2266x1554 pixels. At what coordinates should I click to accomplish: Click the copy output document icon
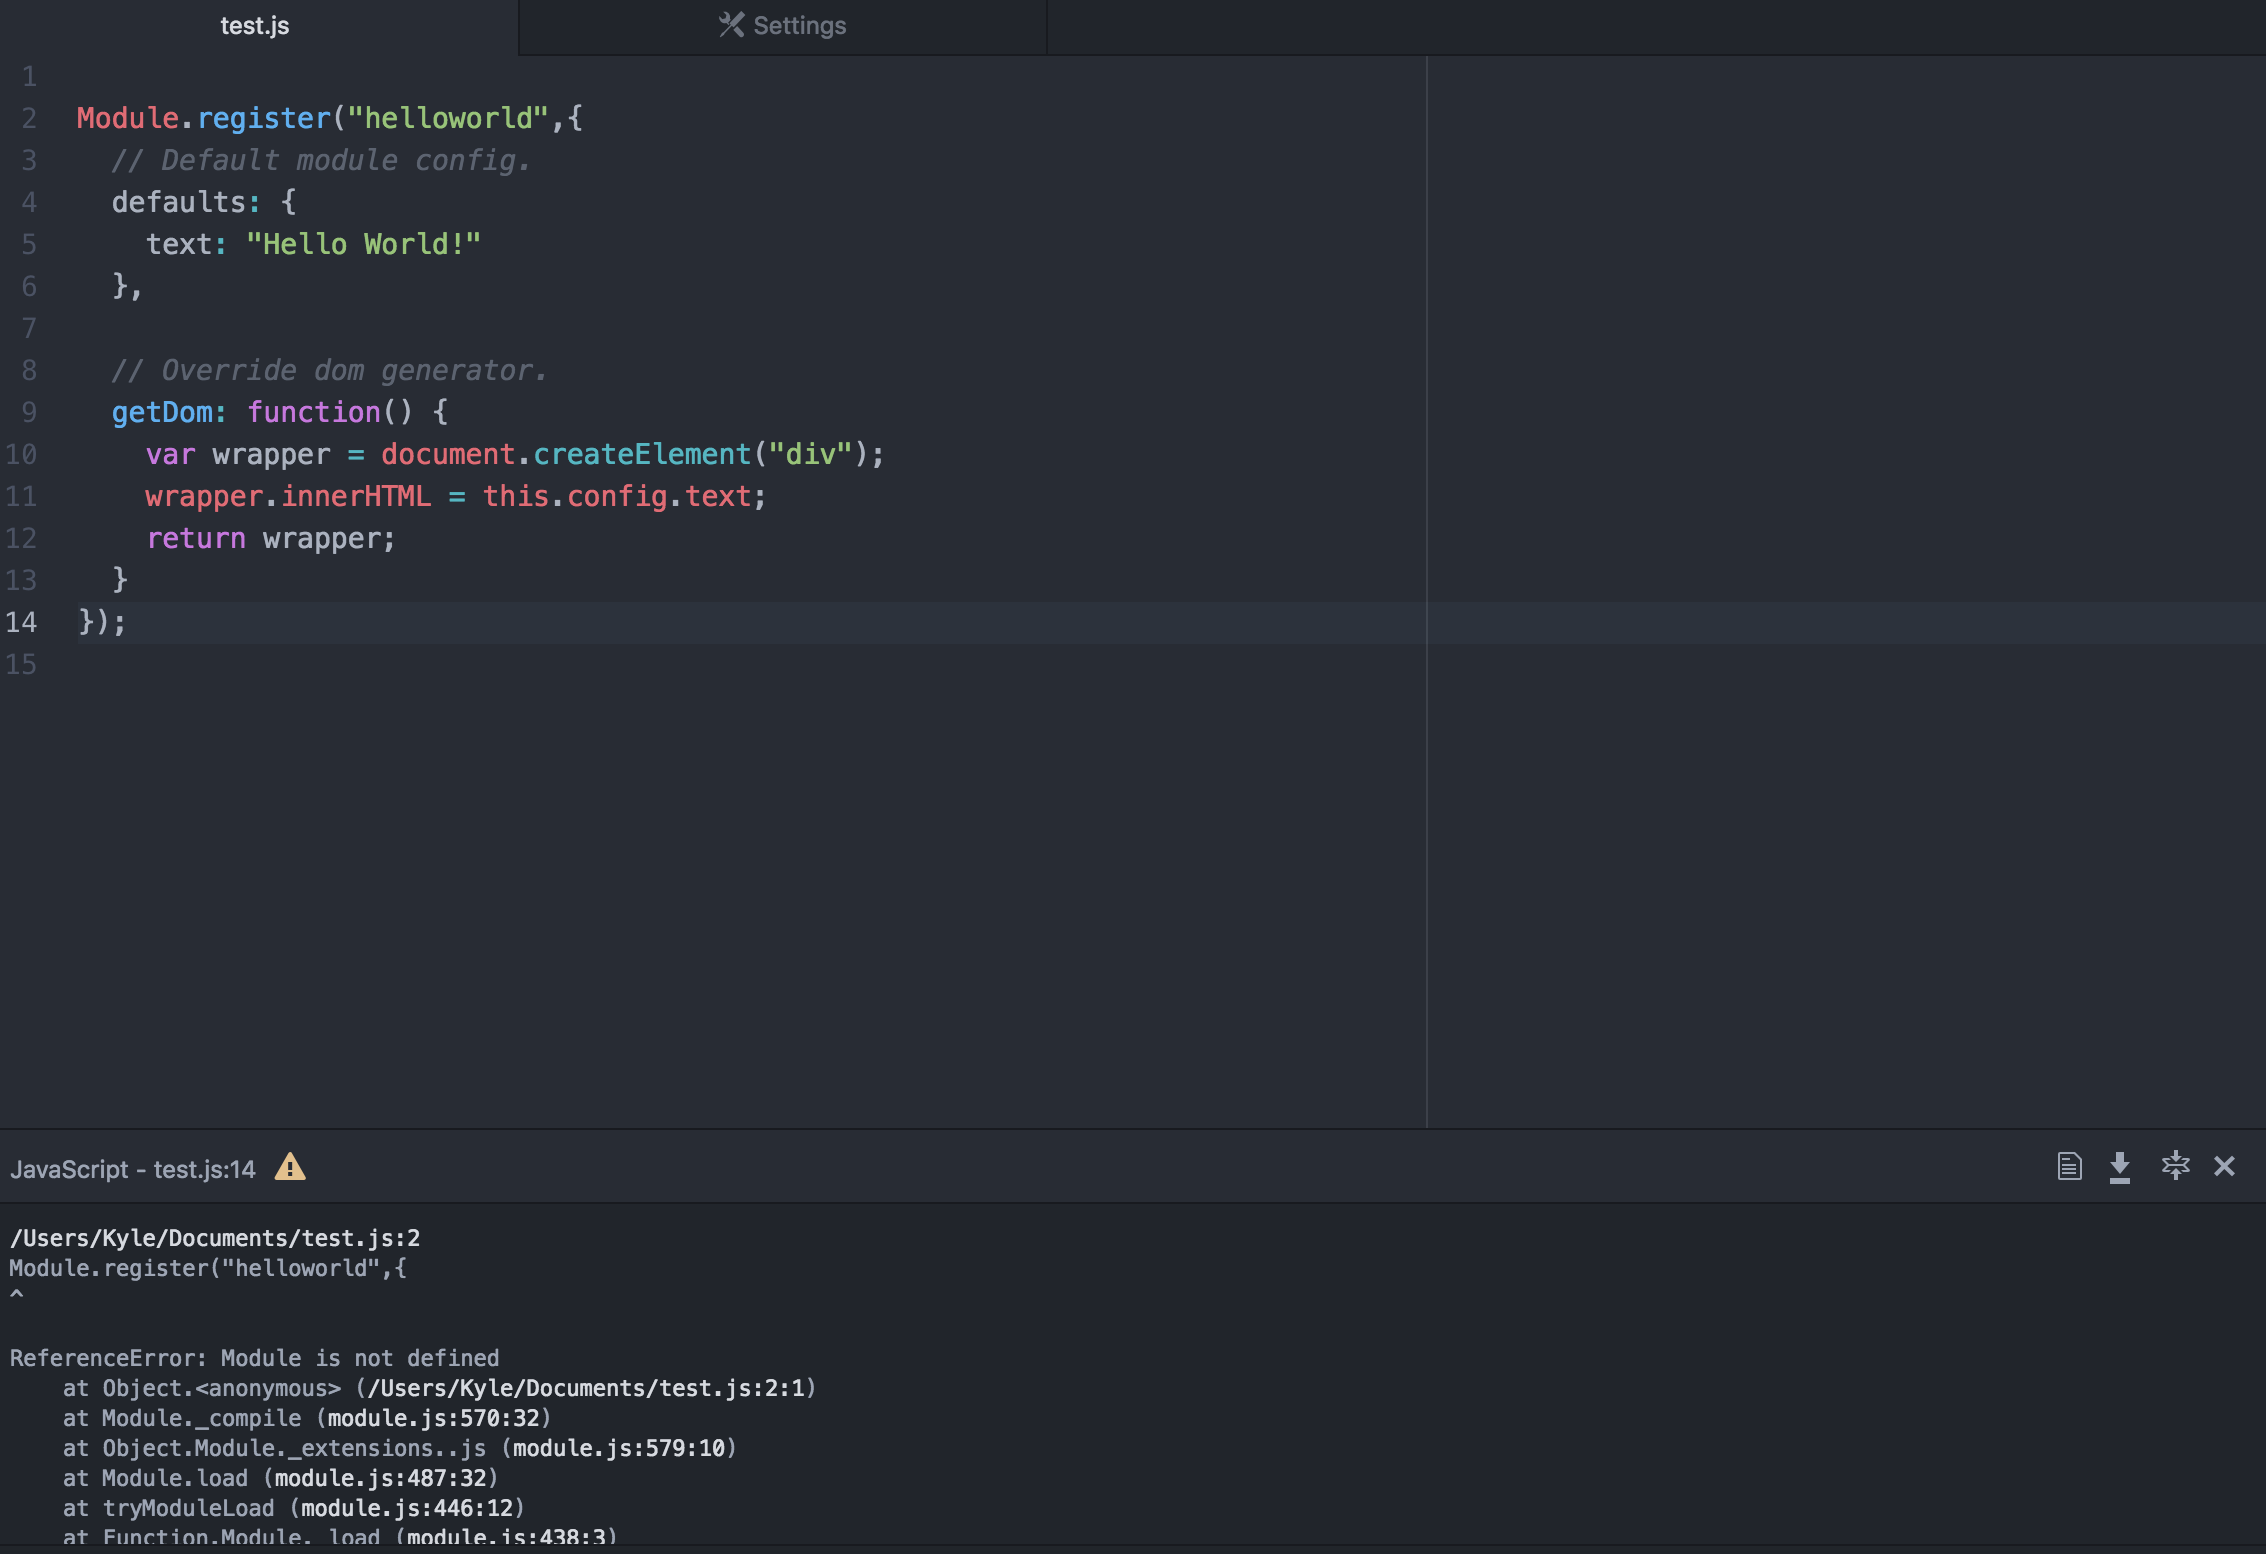[x=2069, y=1166]
